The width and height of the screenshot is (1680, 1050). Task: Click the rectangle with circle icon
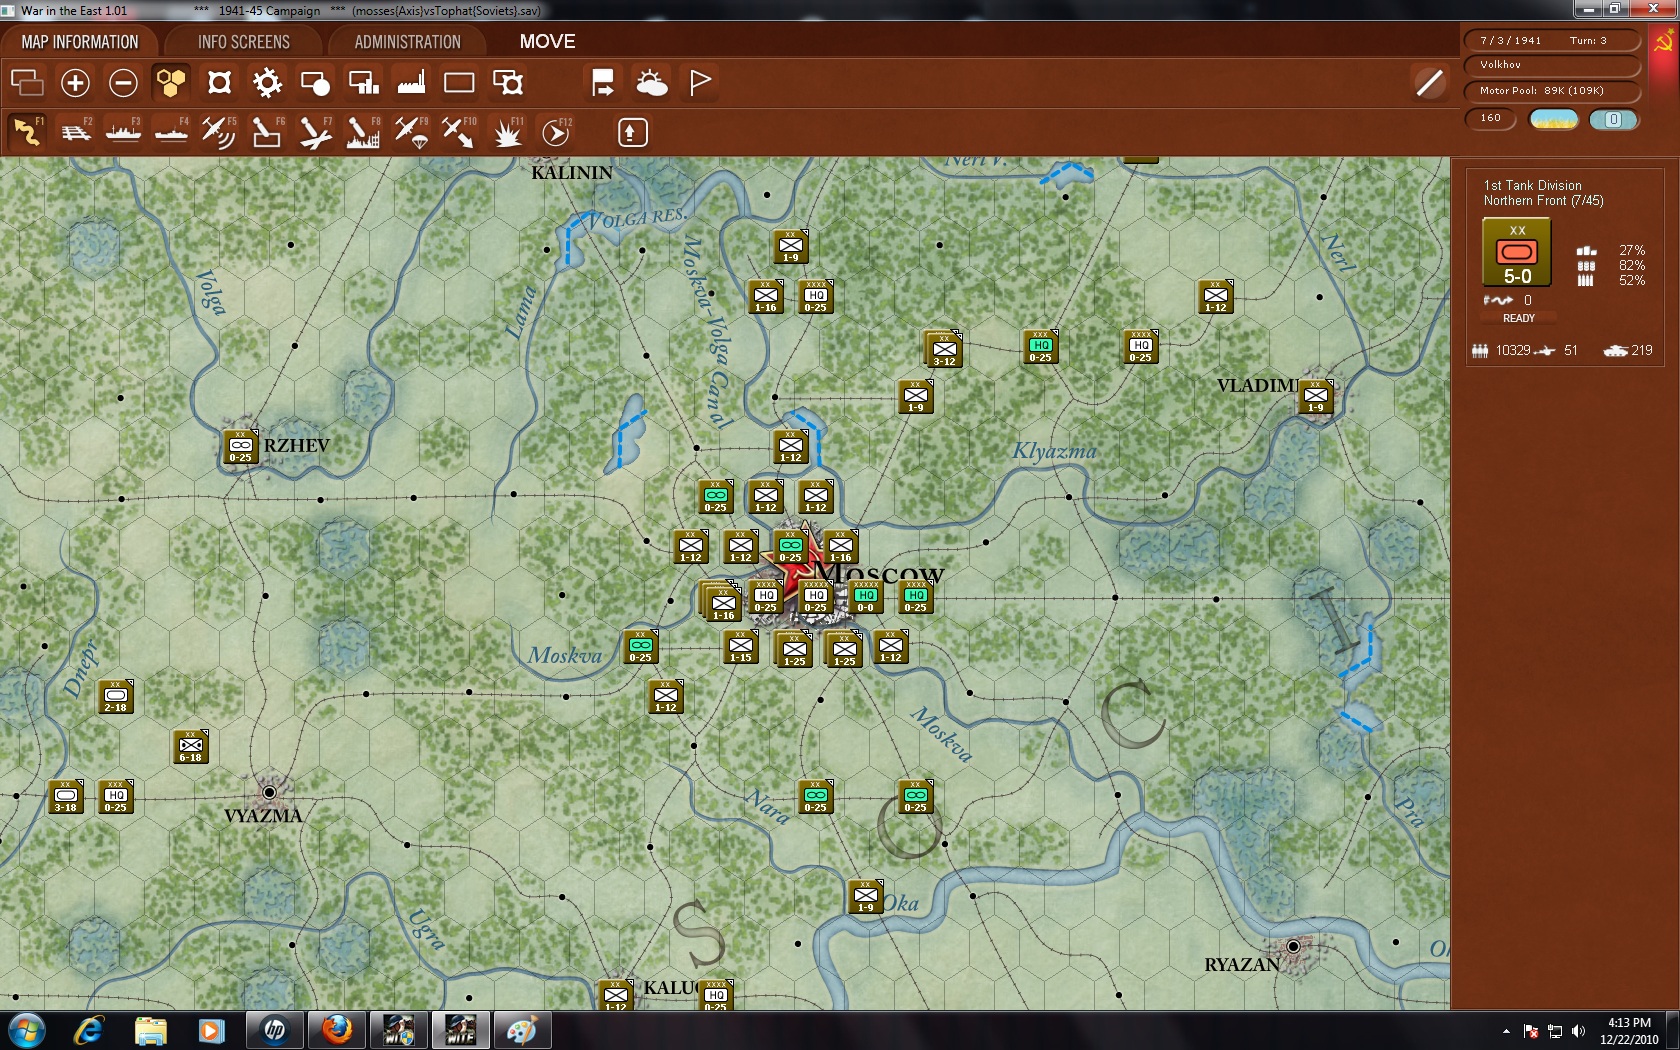pos(315,82)
